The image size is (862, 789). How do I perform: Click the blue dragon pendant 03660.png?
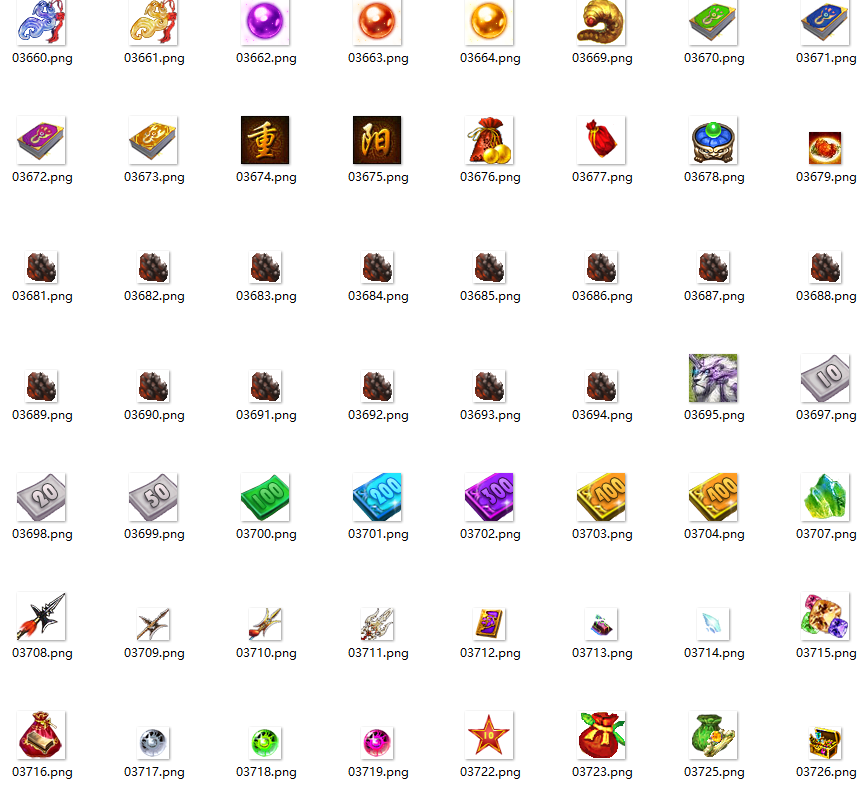click(x=41, y=22)
